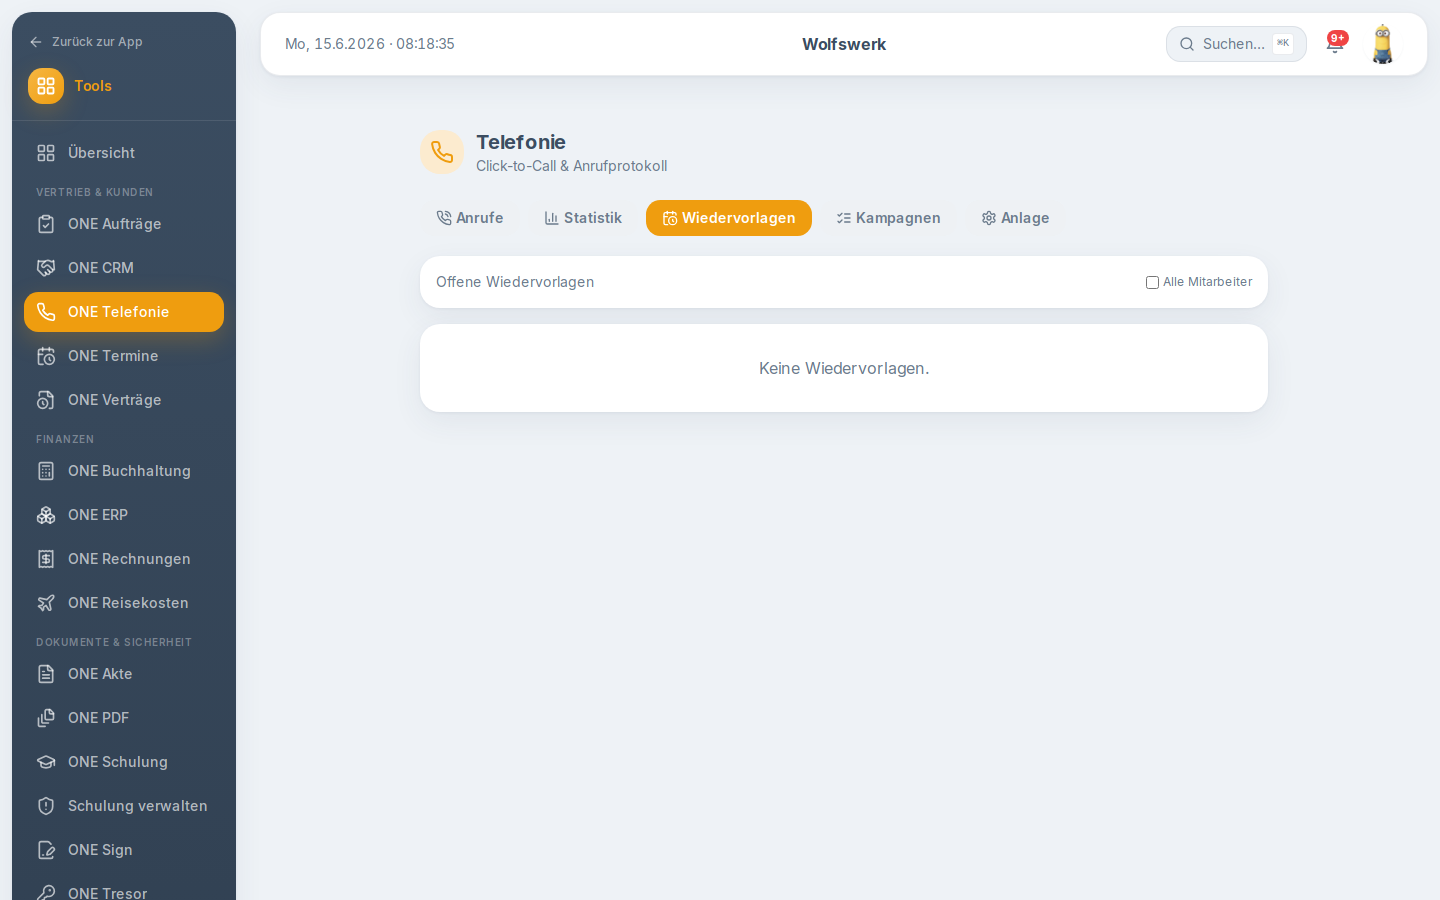Screen dimensions: 1440x900
Task: Click the ONE Telefonie phone icon in sidebar
Action: [x=46, y=312]
